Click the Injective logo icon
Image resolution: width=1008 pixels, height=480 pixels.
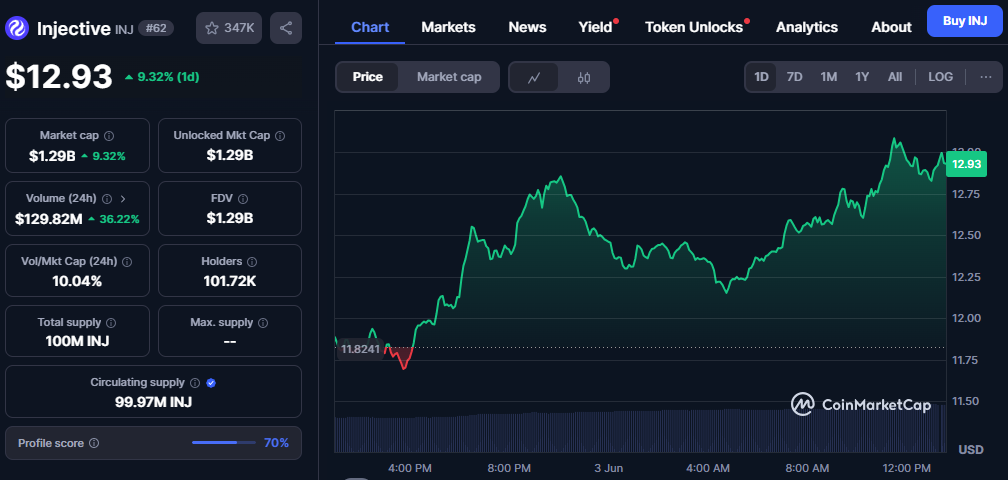(x=16, y=28)
